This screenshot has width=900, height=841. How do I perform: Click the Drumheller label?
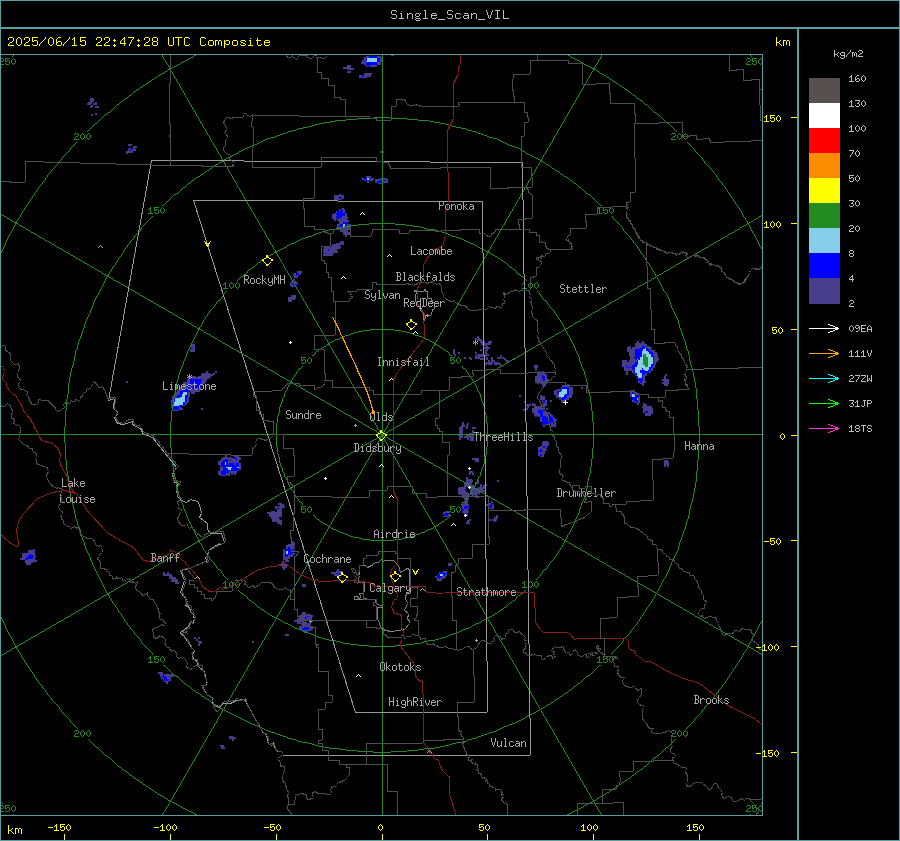tap(585, 493)
